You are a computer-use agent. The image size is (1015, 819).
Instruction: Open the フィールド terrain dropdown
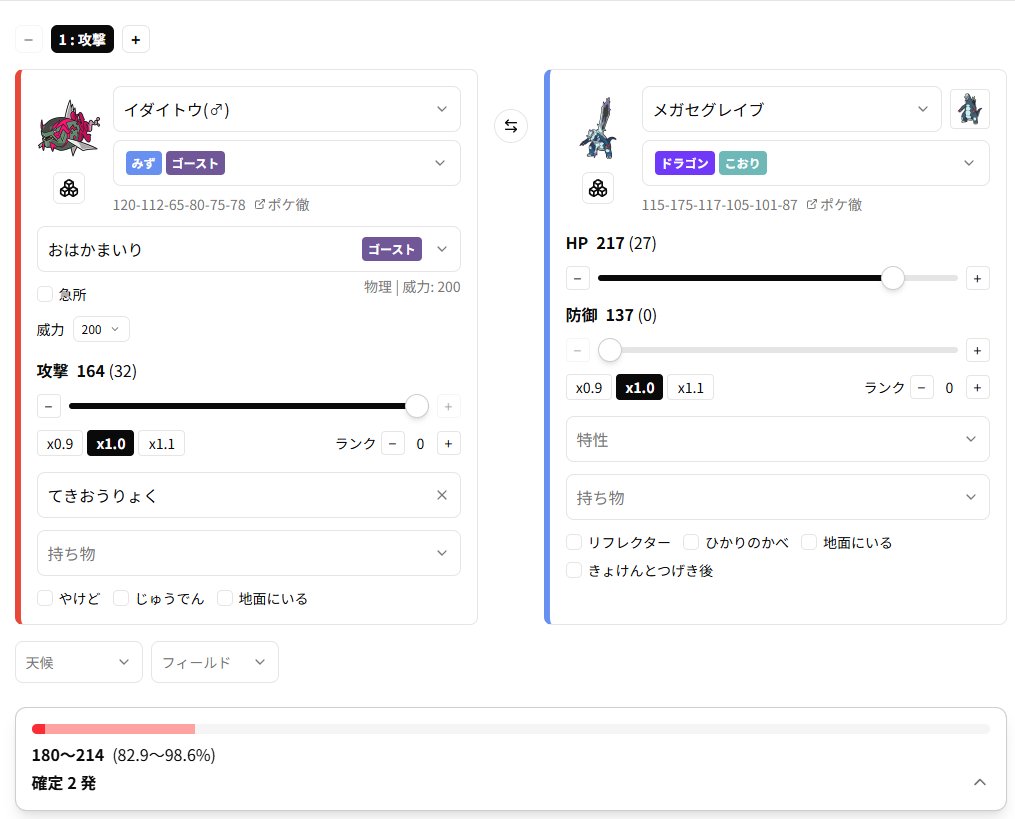point(215,662)
